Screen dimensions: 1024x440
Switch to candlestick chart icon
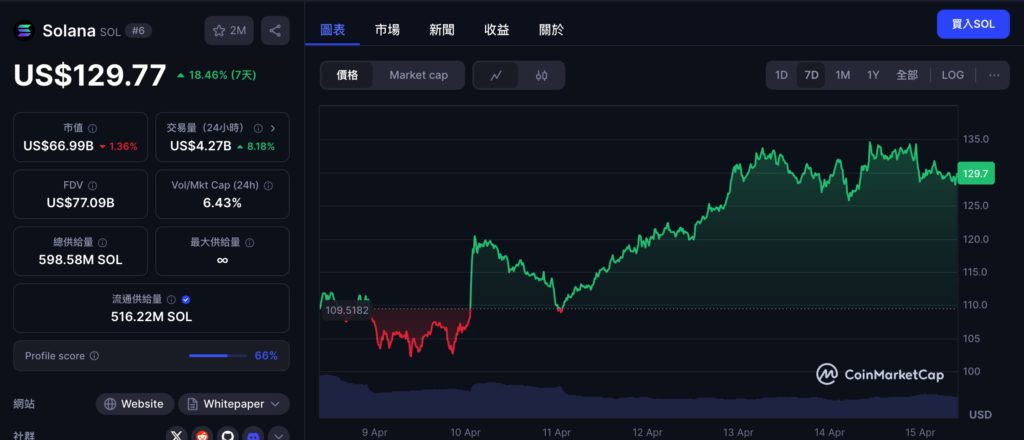pyautogui.click(x=541, y=75)
